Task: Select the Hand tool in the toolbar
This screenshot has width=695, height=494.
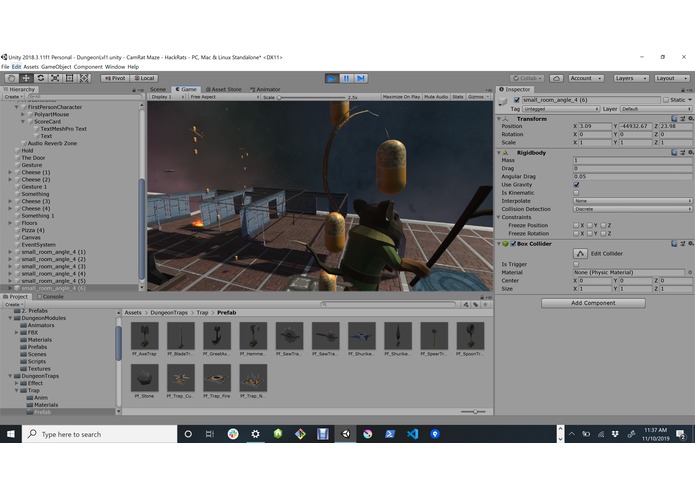Action: click(12, 78)
